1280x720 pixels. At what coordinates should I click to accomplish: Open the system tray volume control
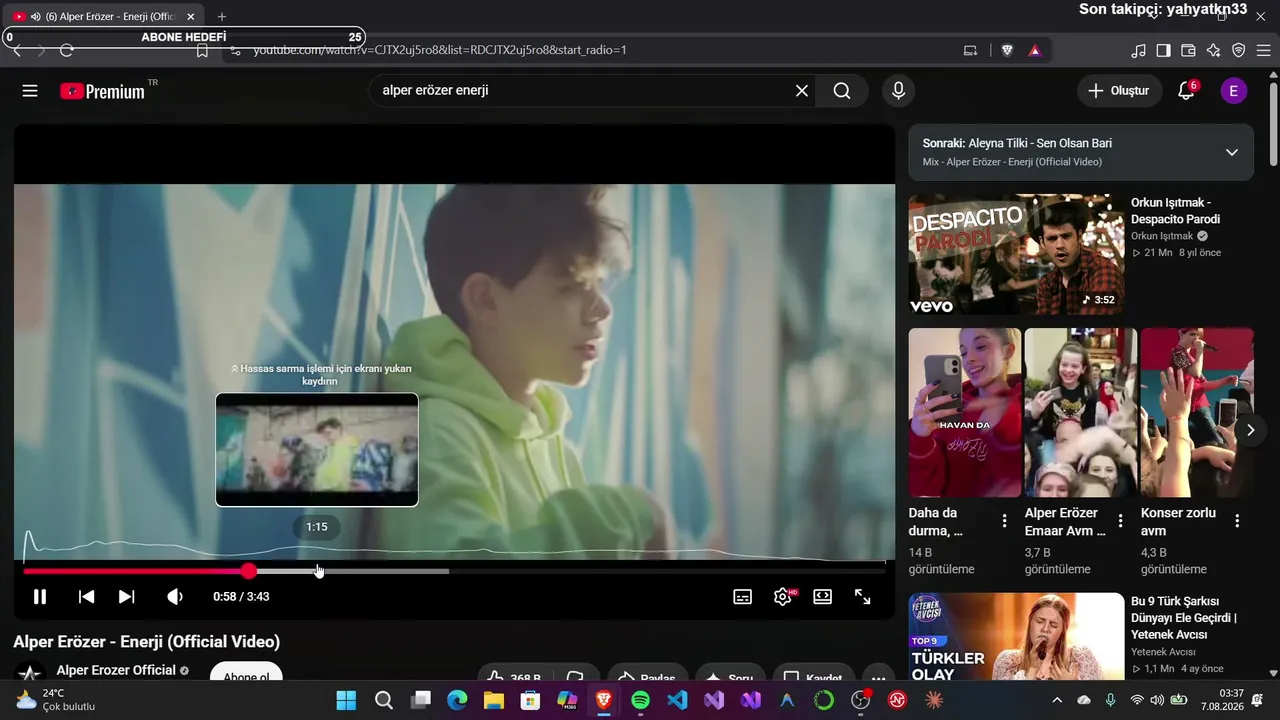1157,700
